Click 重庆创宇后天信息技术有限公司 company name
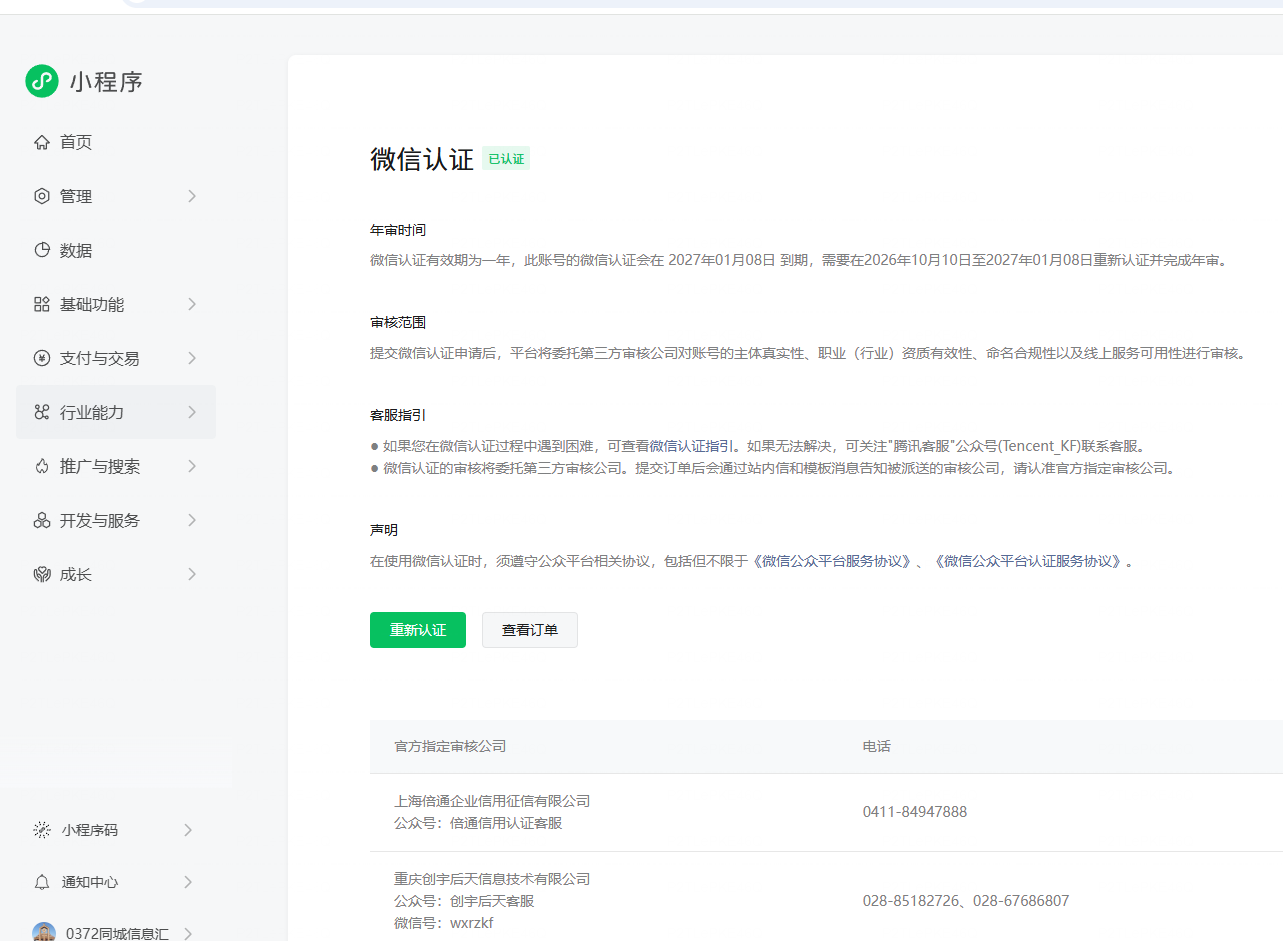Screen dimensions: 1283x941 click(492, 879)
